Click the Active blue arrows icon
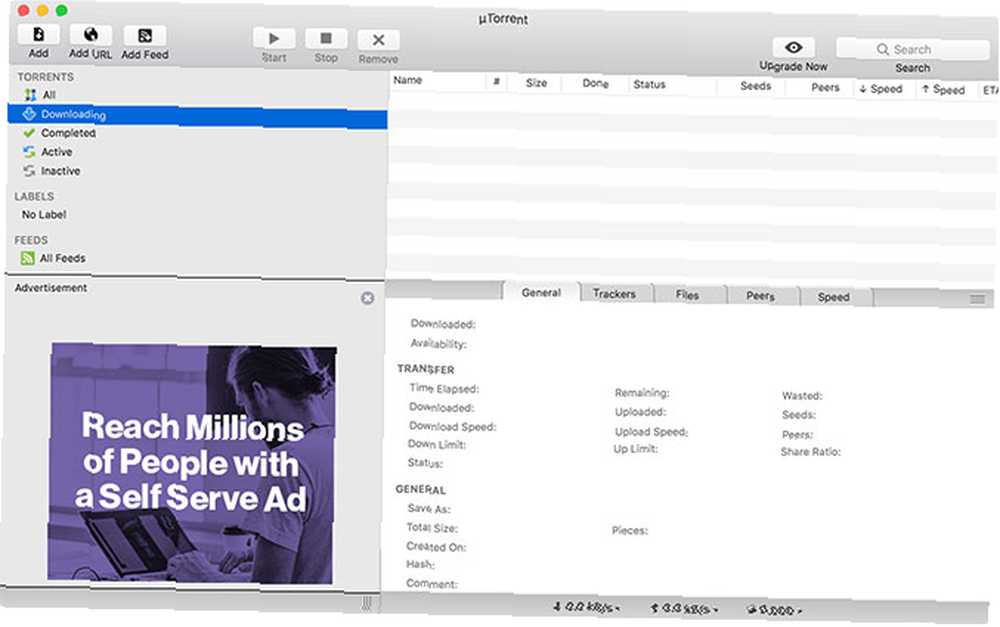The height and width of the screenshot is (627, 1000). point(29,152)
